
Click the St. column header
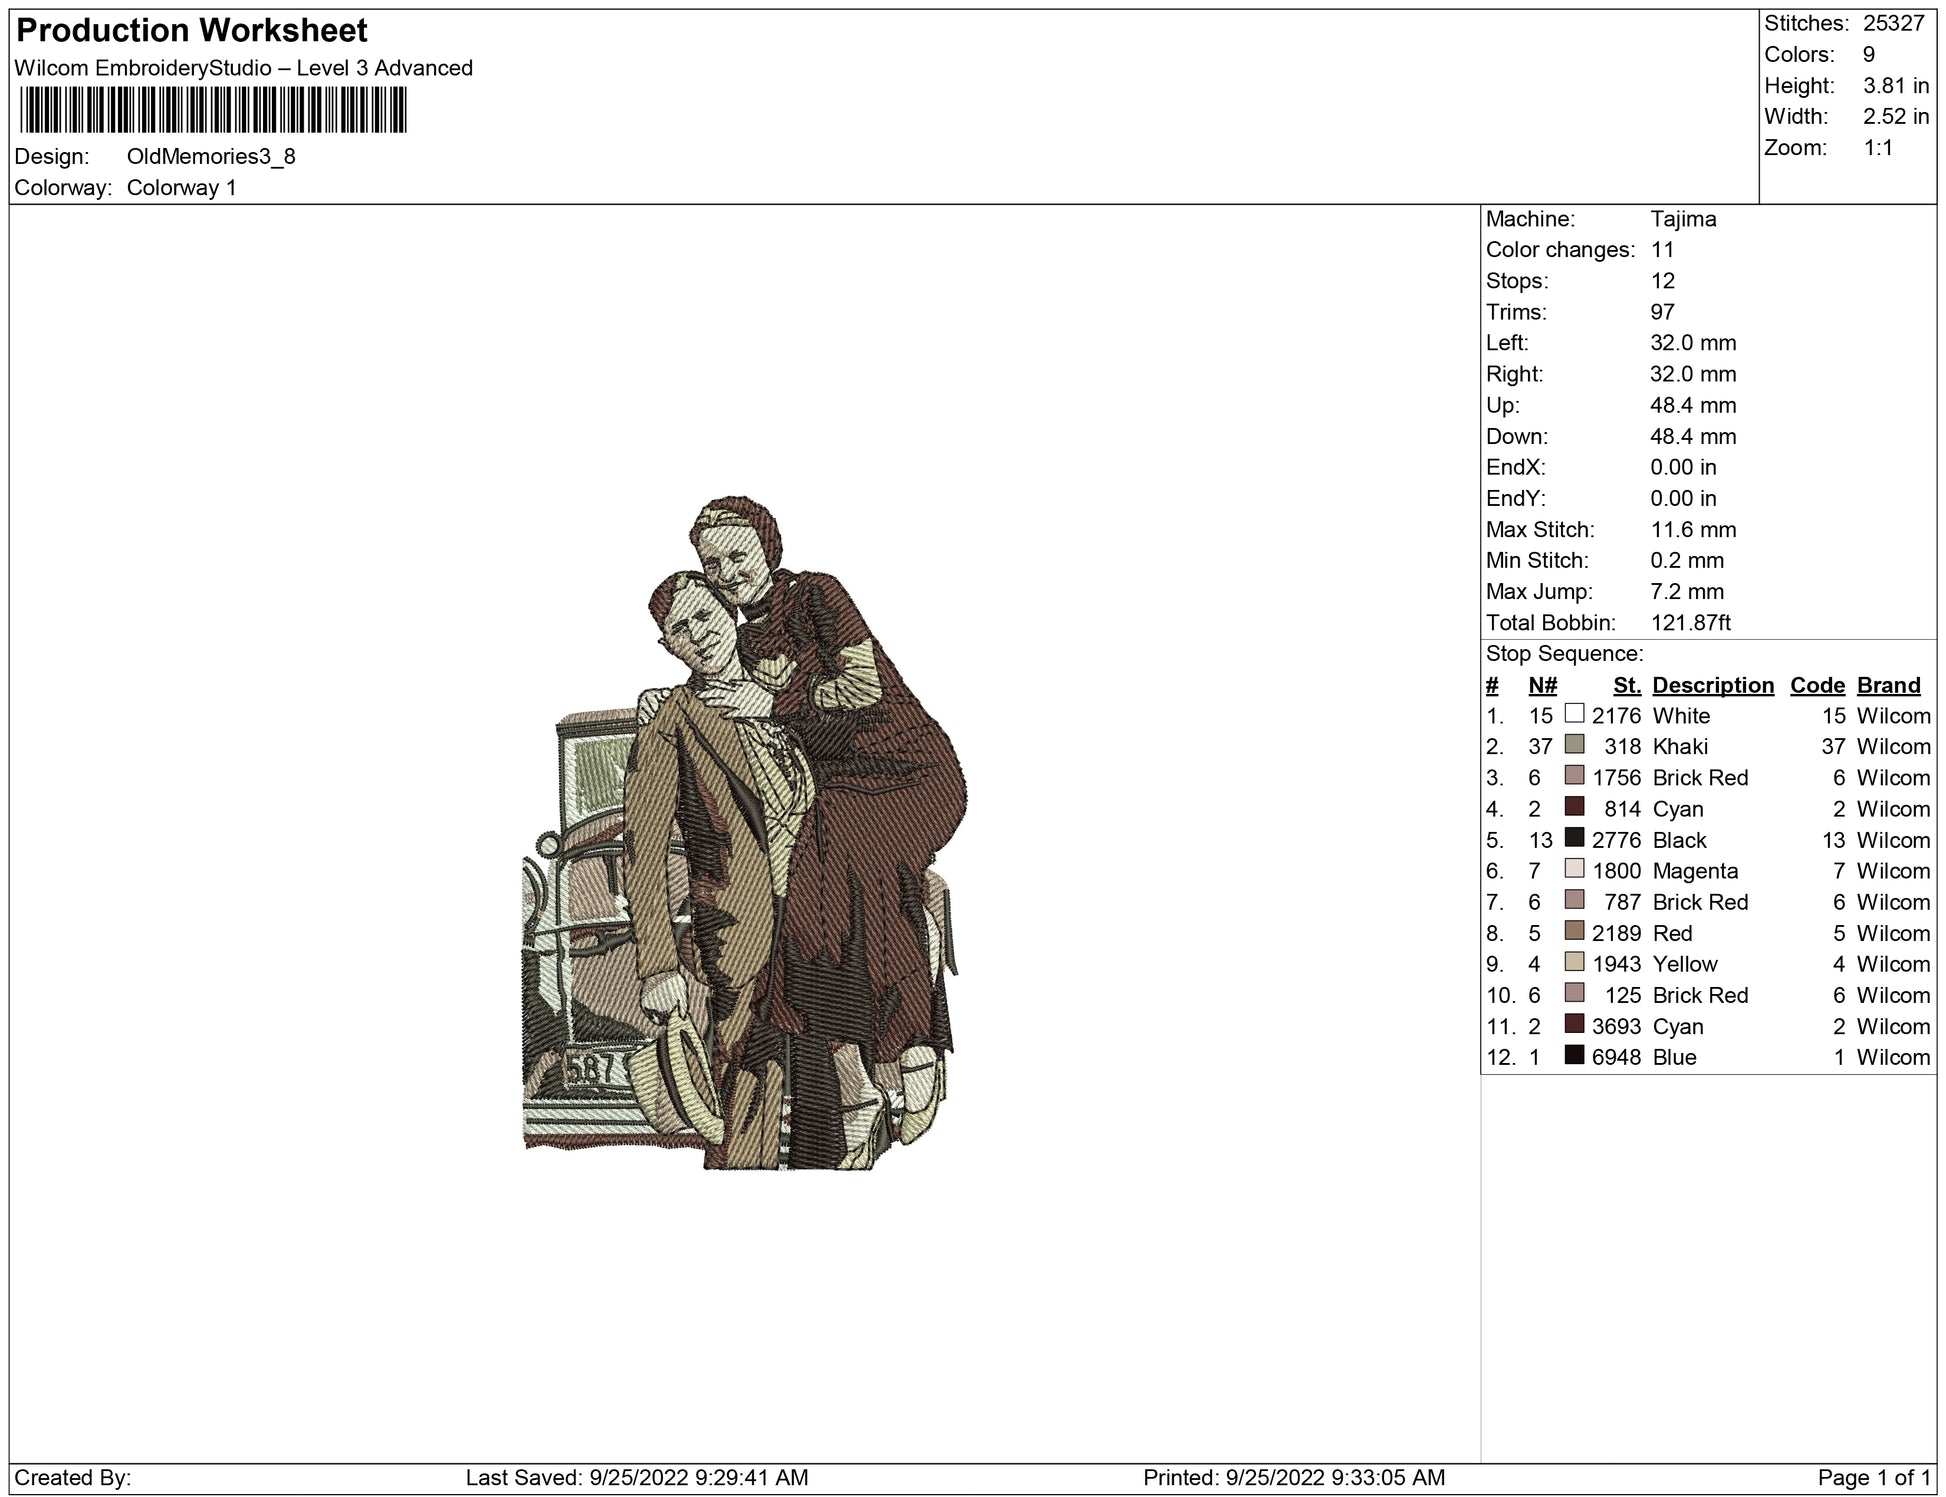[x=1627, y=686]
